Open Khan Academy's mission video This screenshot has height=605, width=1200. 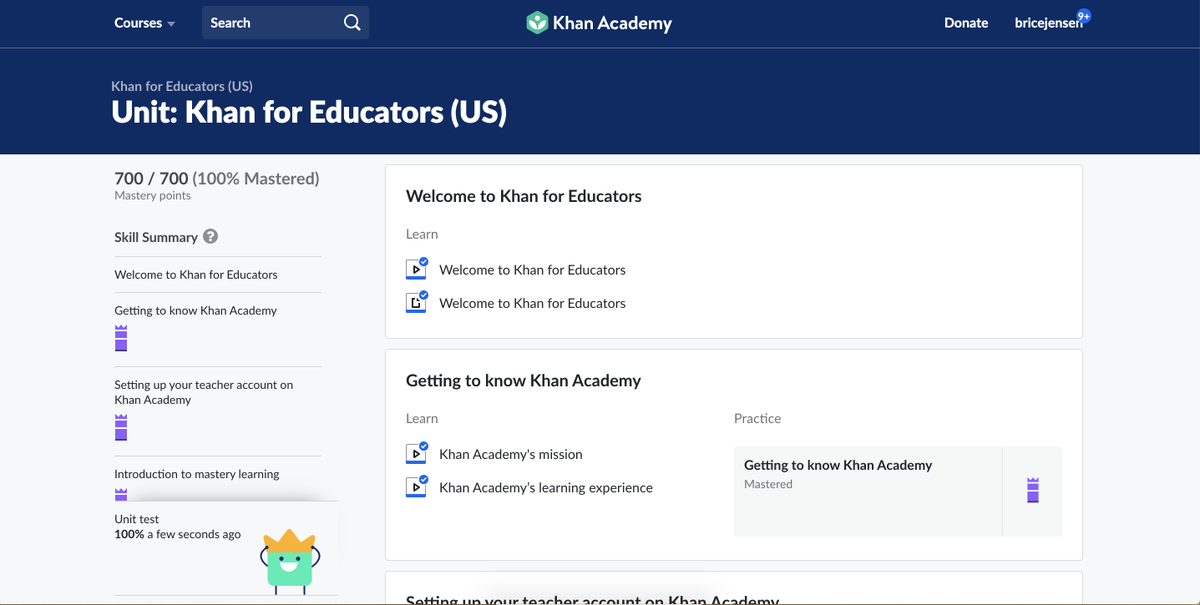[511, 454]
